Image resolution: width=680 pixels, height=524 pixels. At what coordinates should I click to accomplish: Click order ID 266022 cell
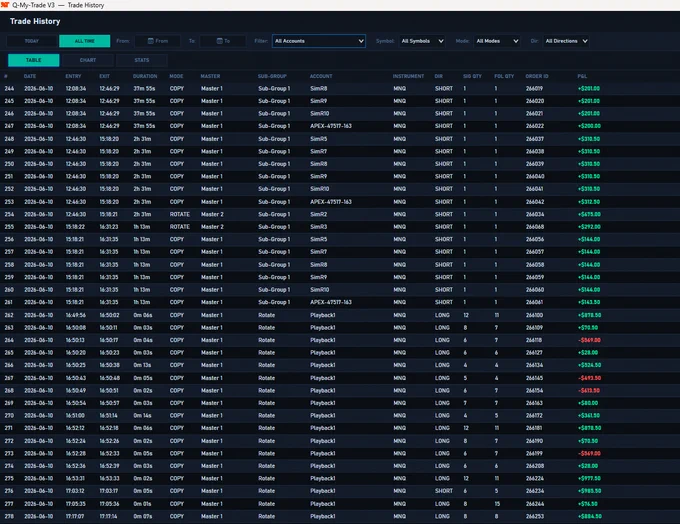coord(534,126)
